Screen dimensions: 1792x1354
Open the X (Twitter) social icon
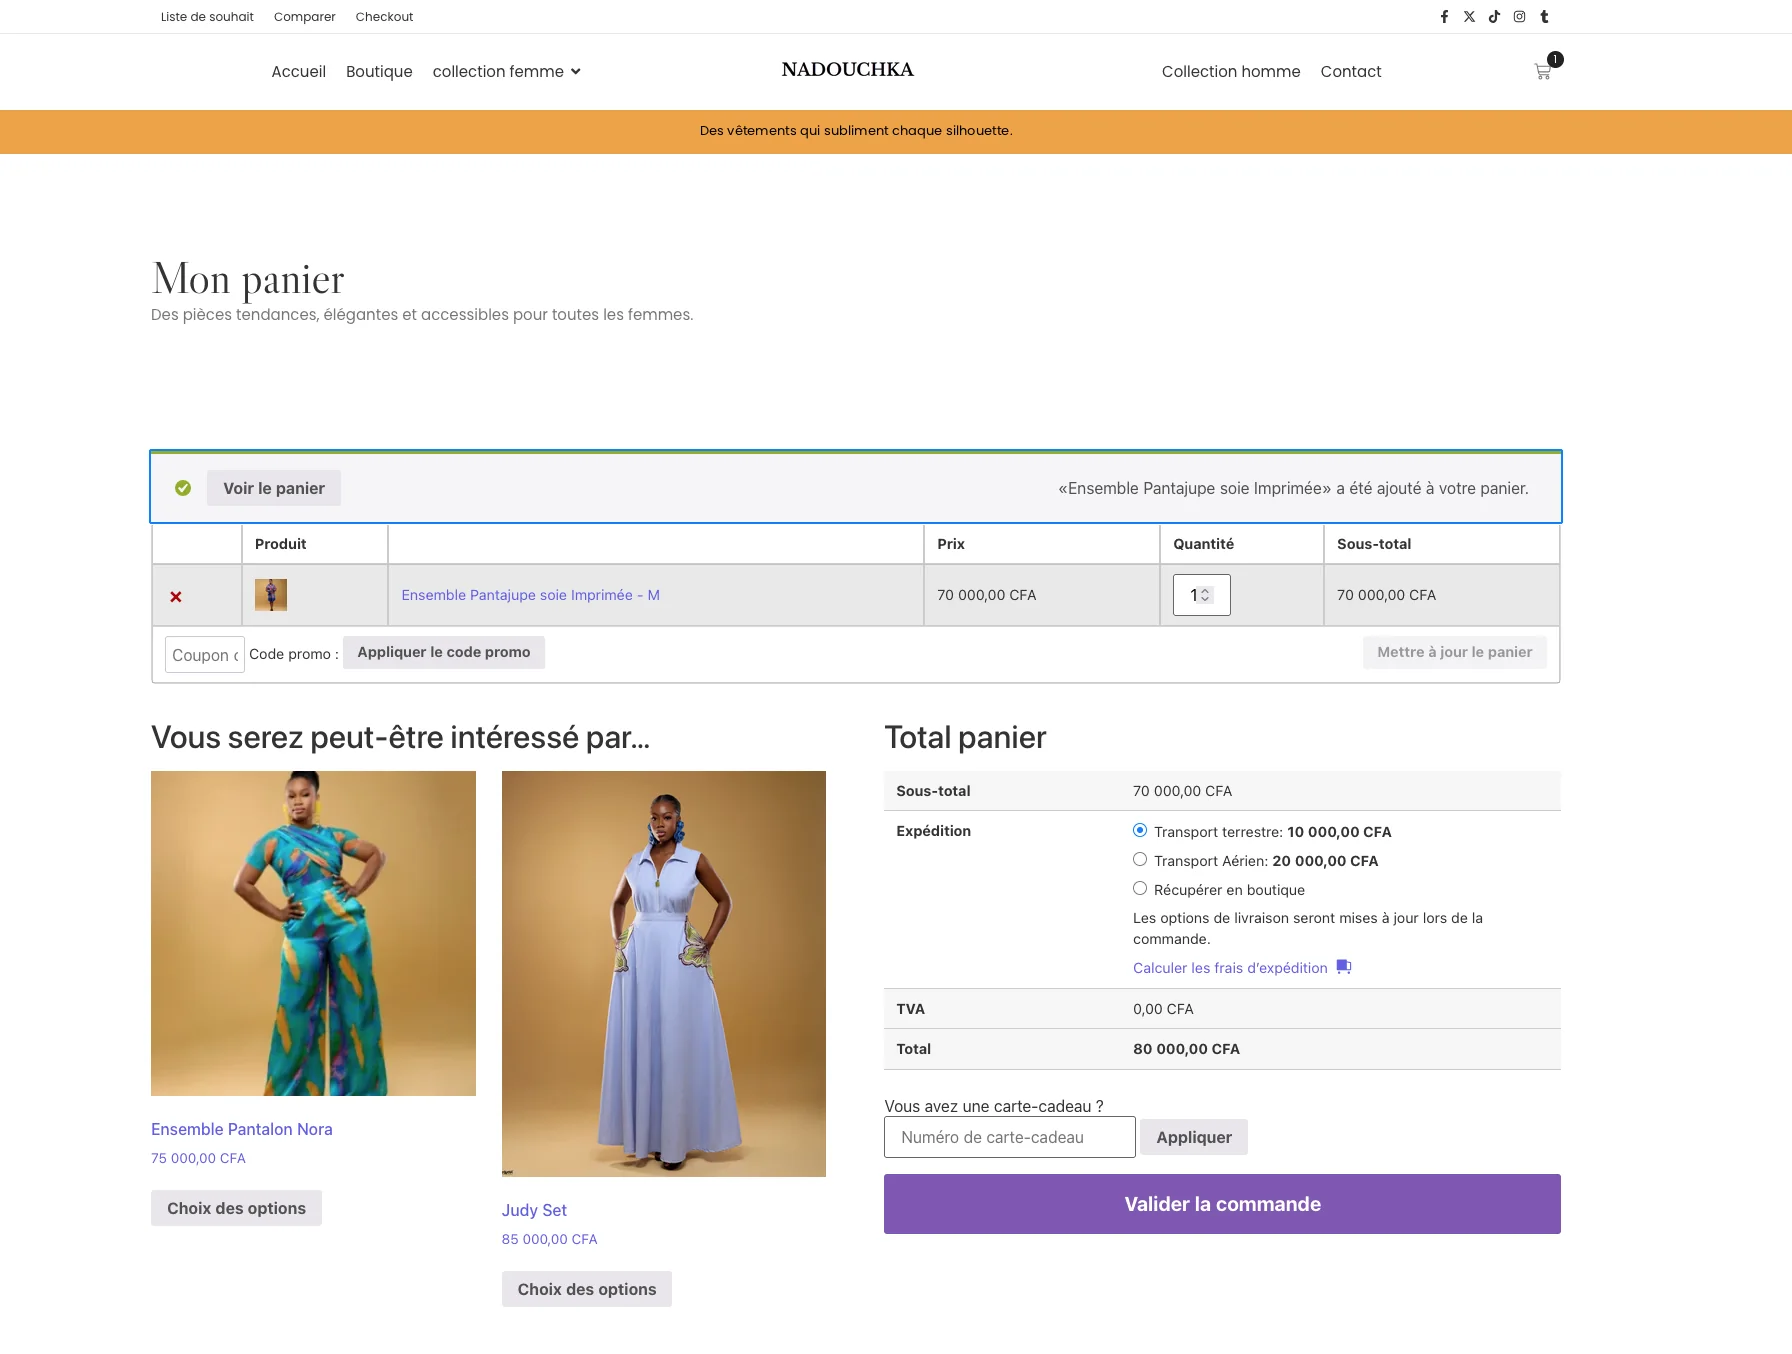[1469, 17]
